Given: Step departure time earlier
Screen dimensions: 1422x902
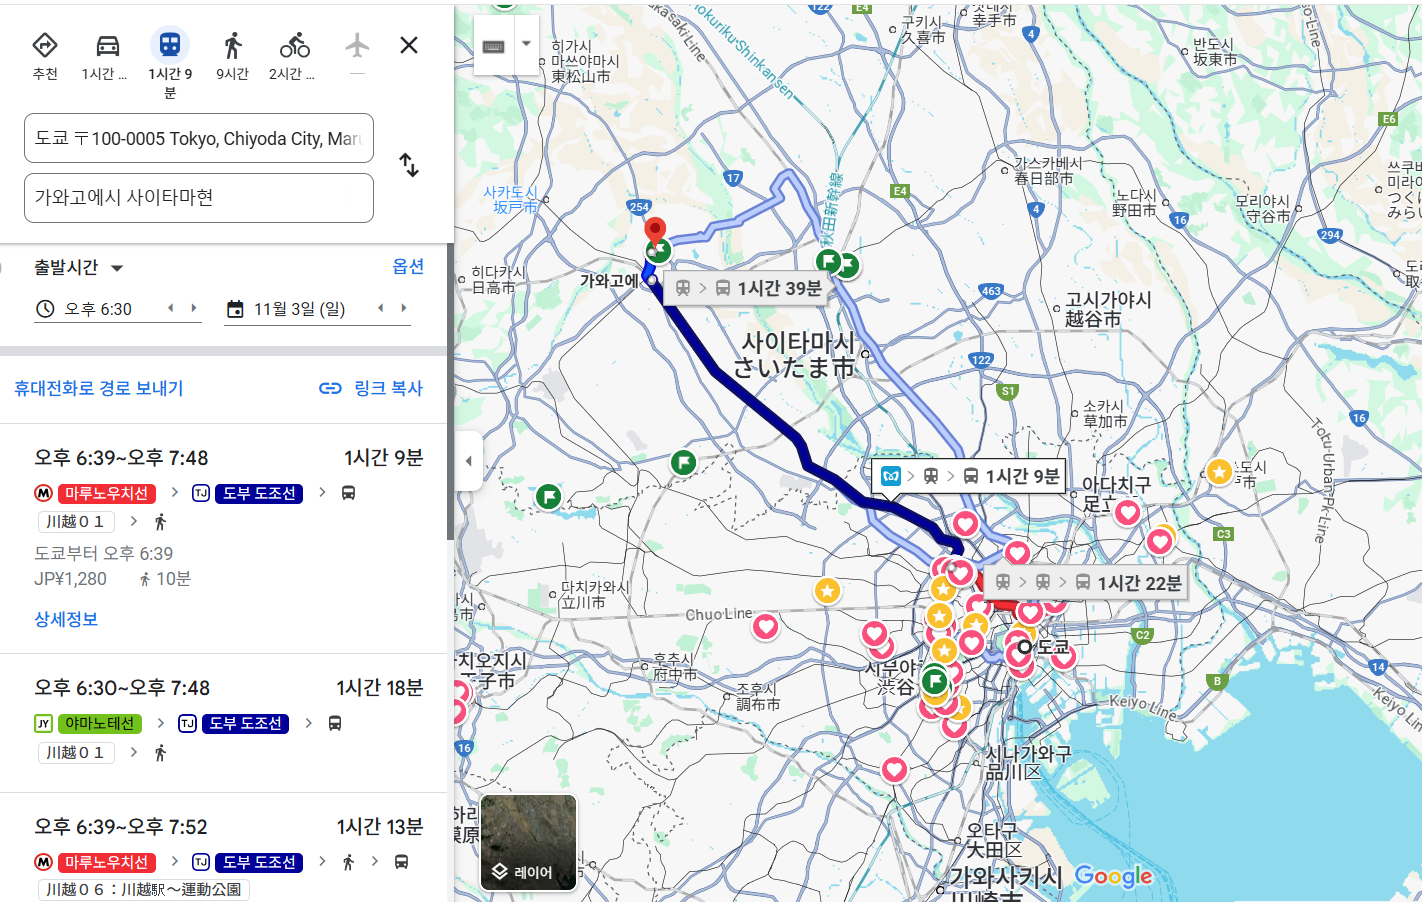Looking at the screenshot, I should [x=171, y=308].
